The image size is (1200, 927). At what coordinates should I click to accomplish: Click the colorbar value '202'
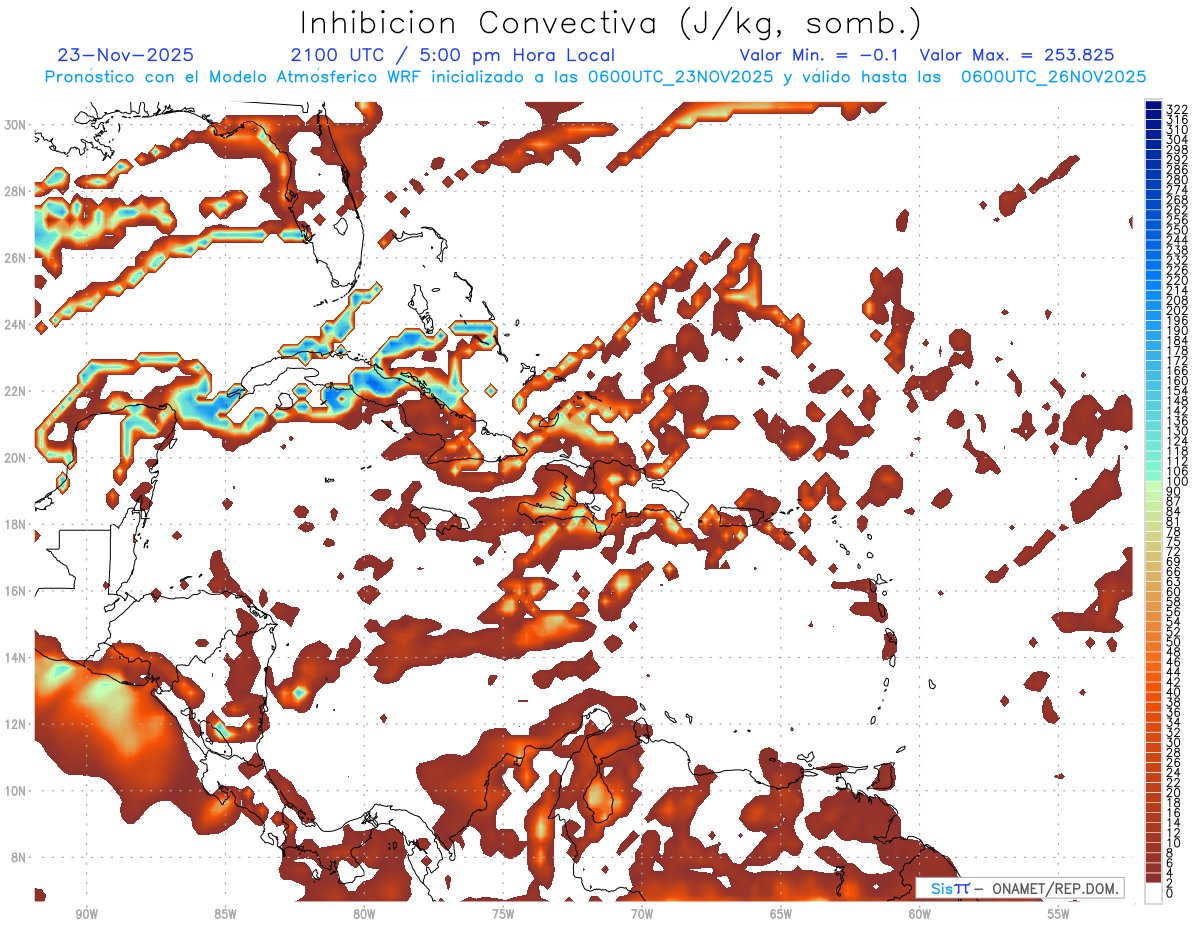1177,311
